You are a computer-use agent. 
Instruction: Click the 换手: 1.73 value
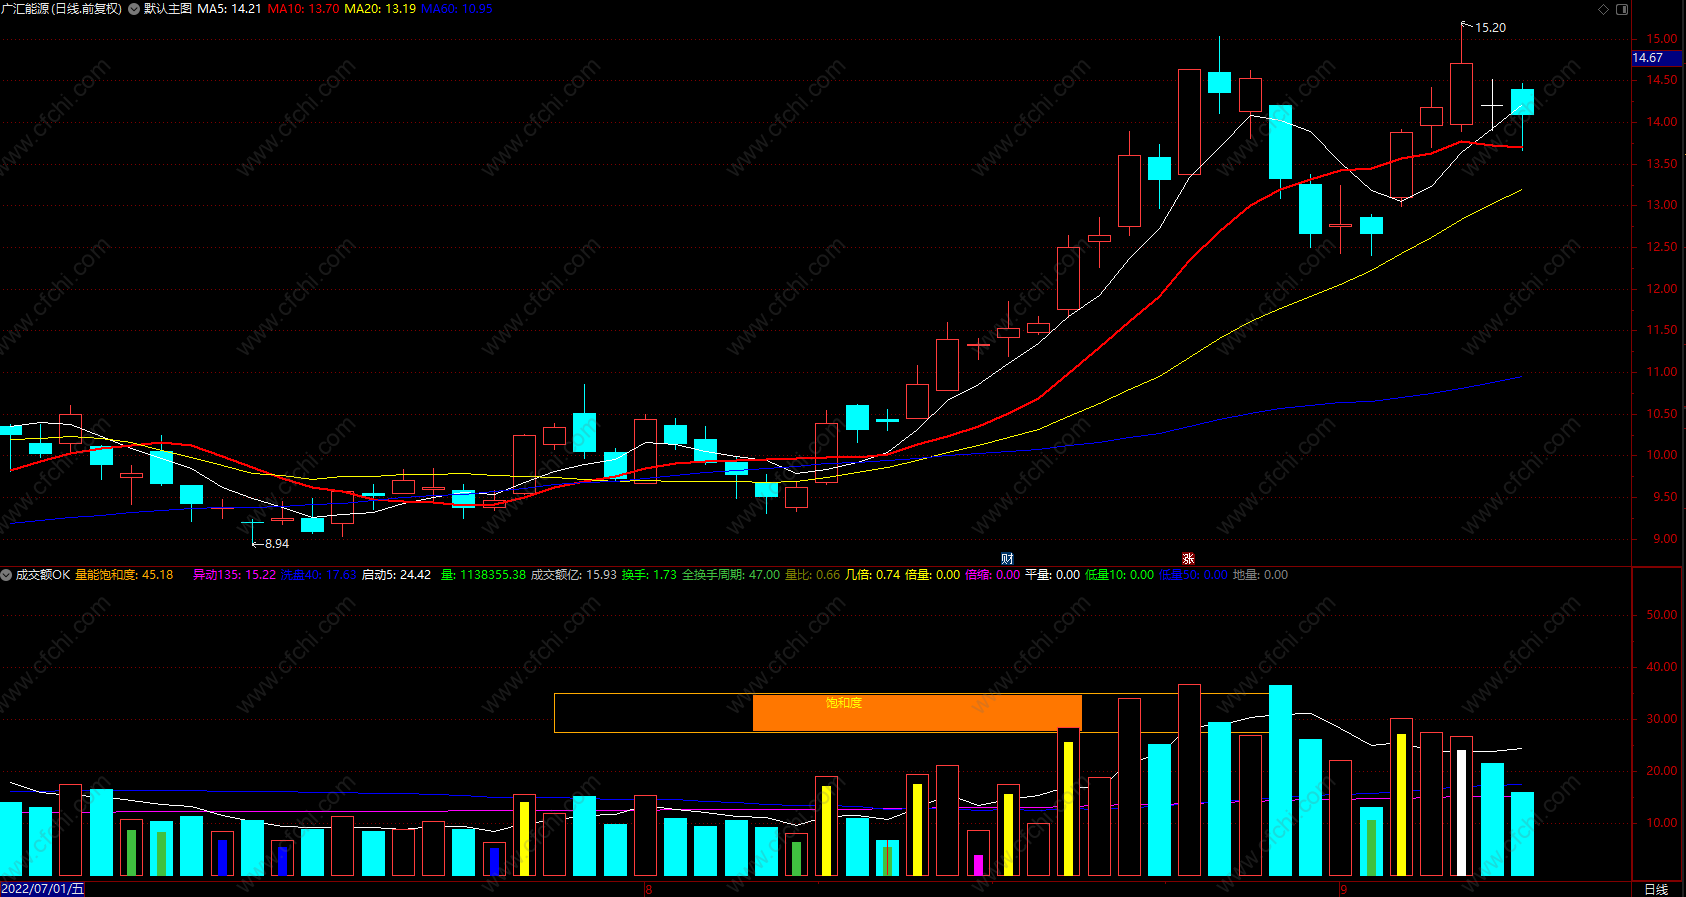click(x=649, y=575)
